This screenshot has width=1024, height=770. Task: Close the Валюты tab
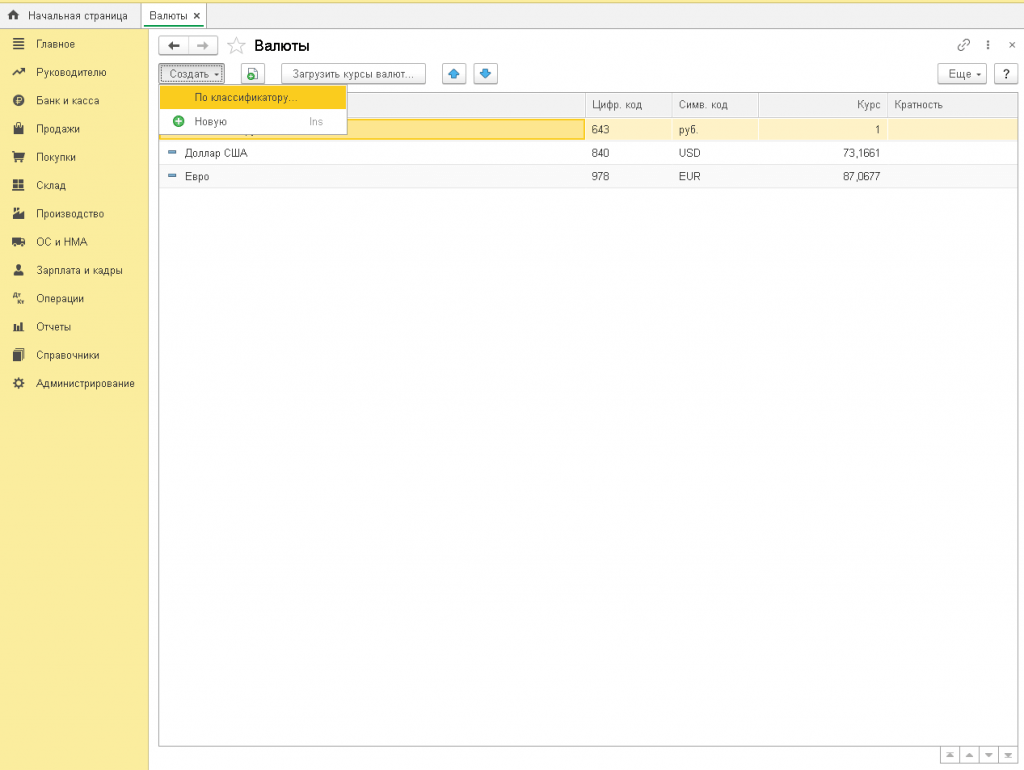click(197, 16)
